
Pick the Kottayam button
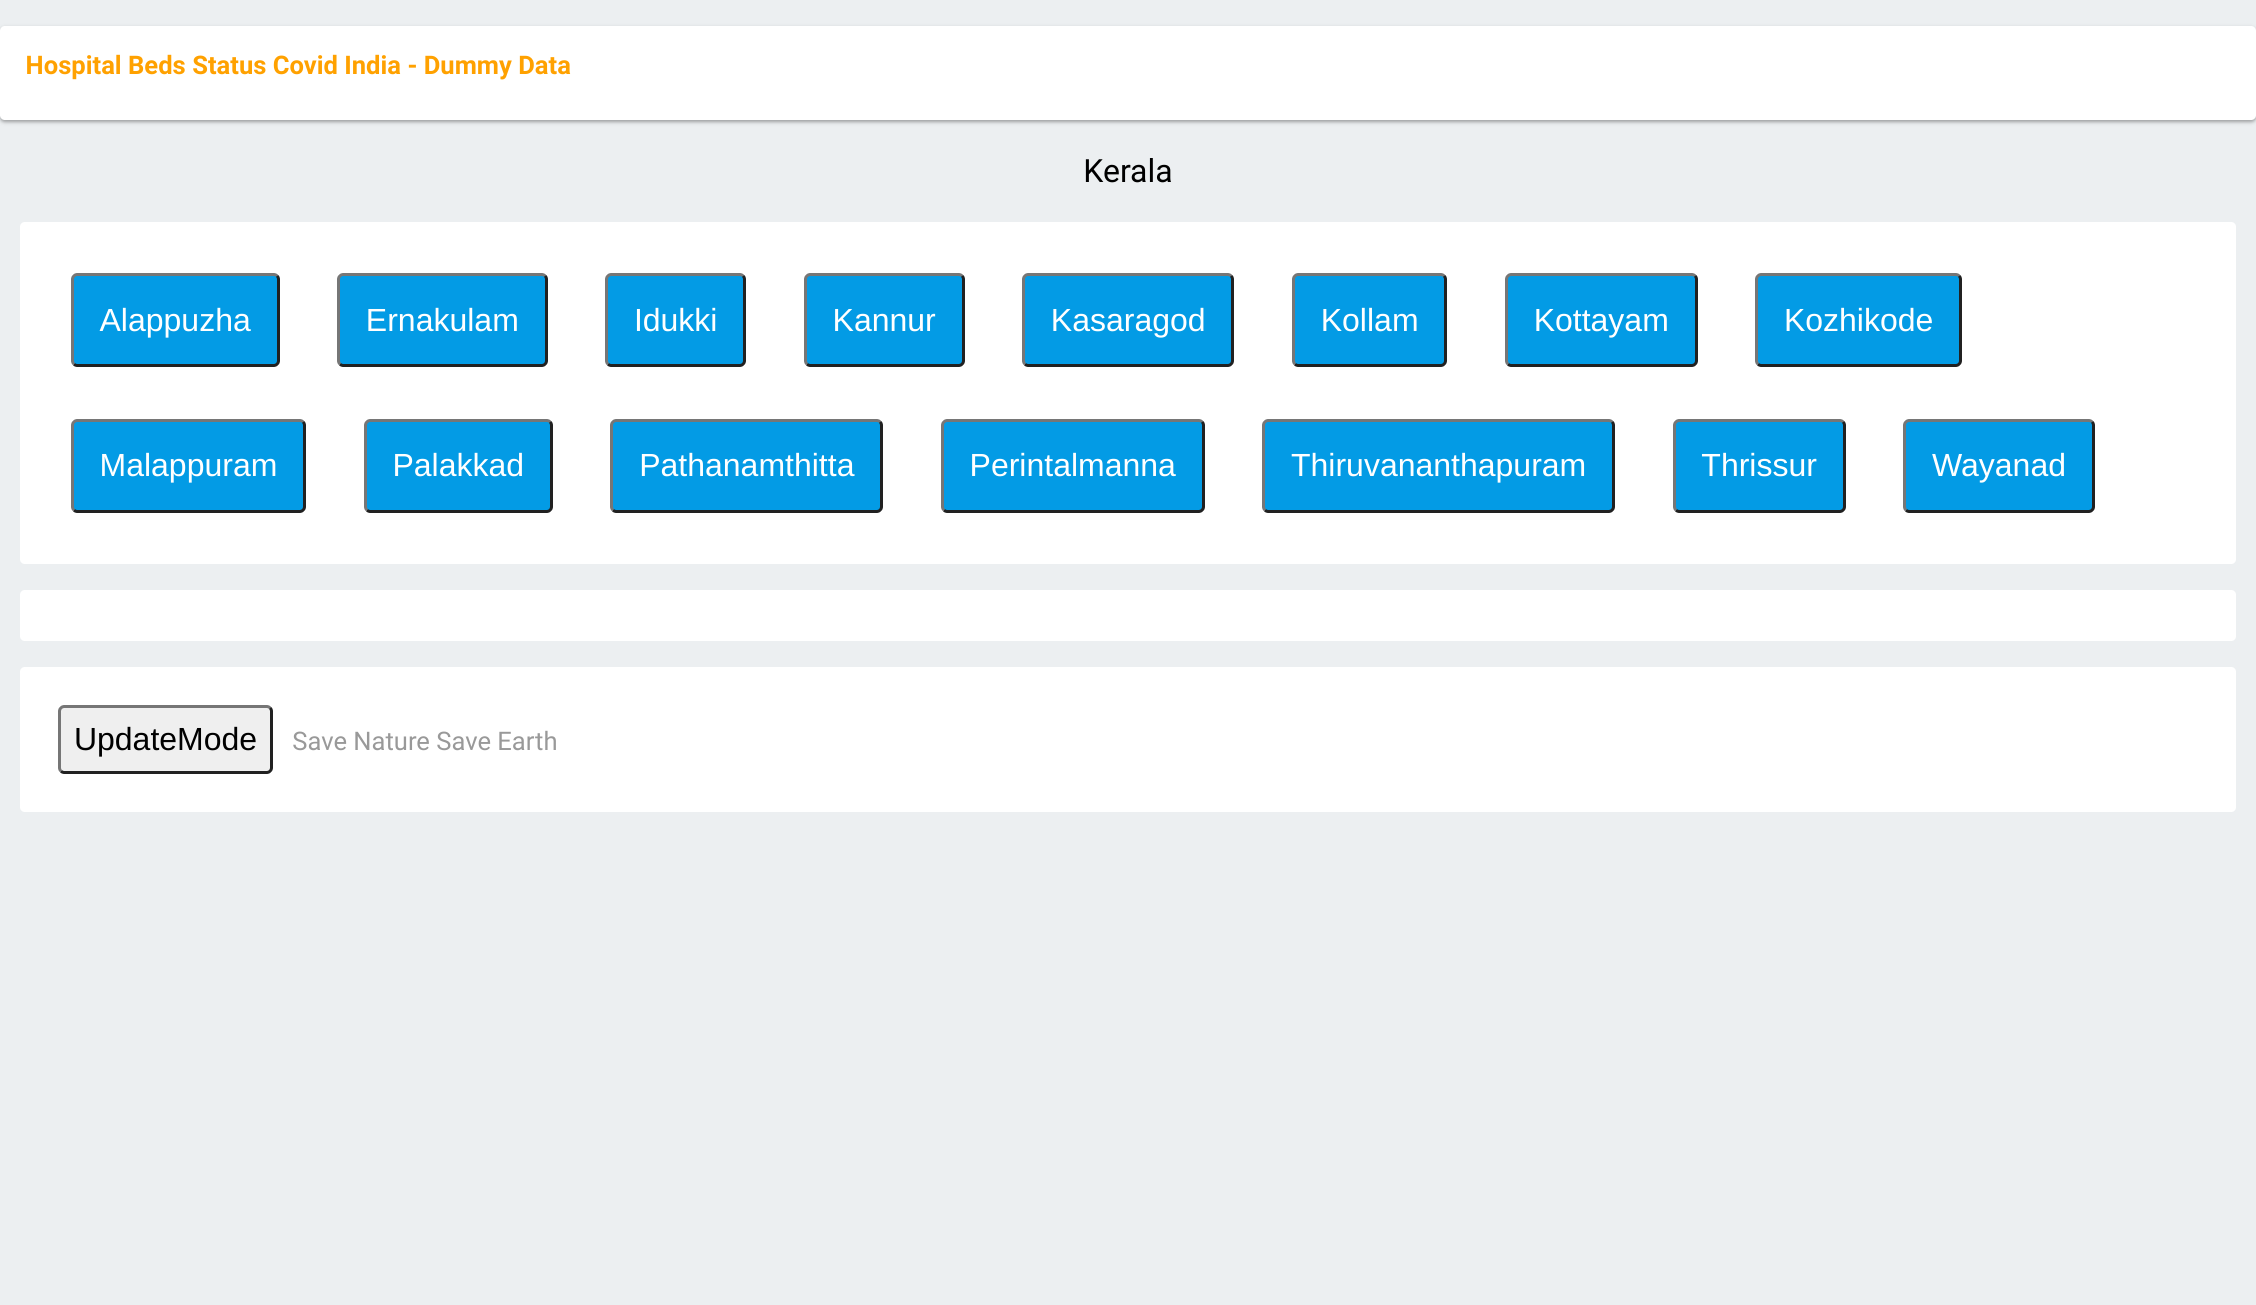click(x=1601, y=320)
